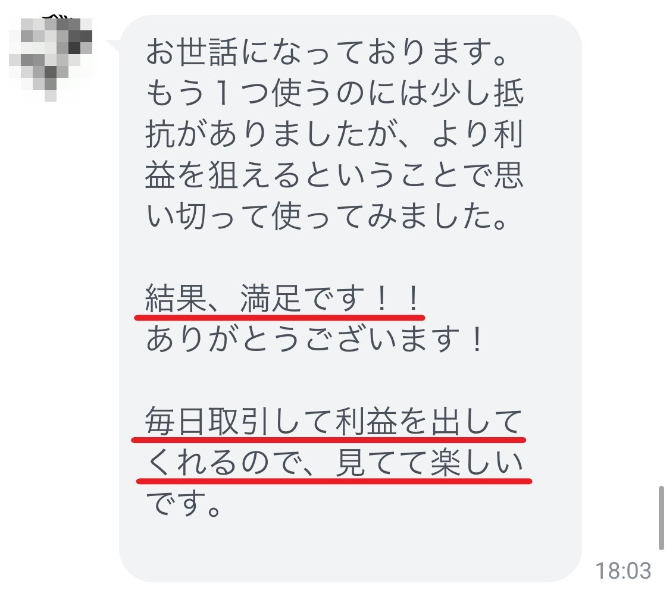Image resolution: width=670 pixels, height=603 pixels.
Task: Click the 18:03 message timestamp
Action: pos(623,571)
